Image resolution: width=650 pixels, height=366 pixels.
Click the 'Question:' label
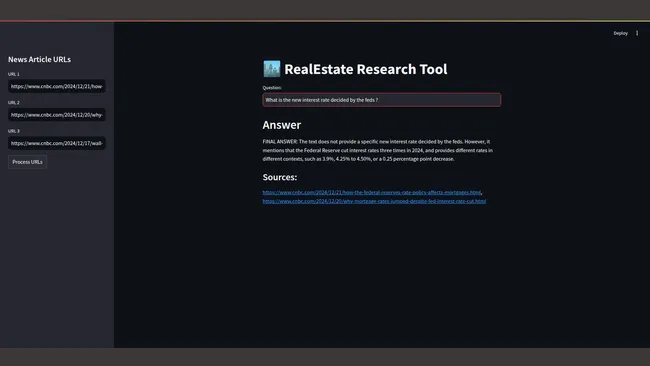click(x=272, y=87)
